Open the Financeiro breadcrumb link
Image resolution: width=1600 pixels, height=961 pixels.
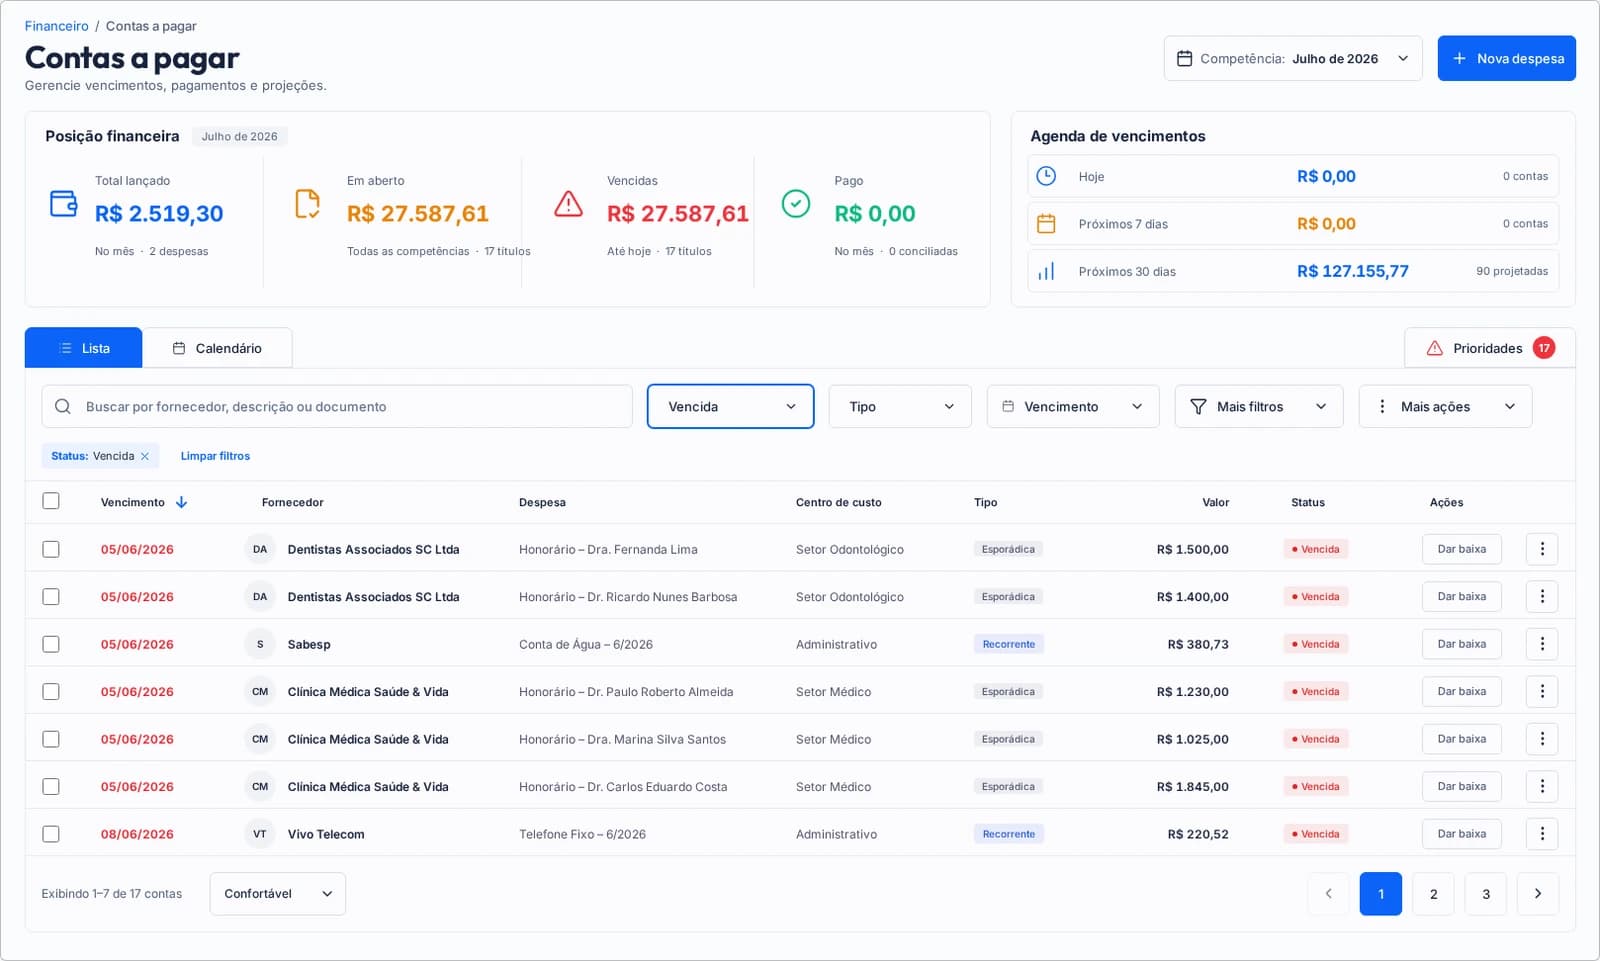56,26
